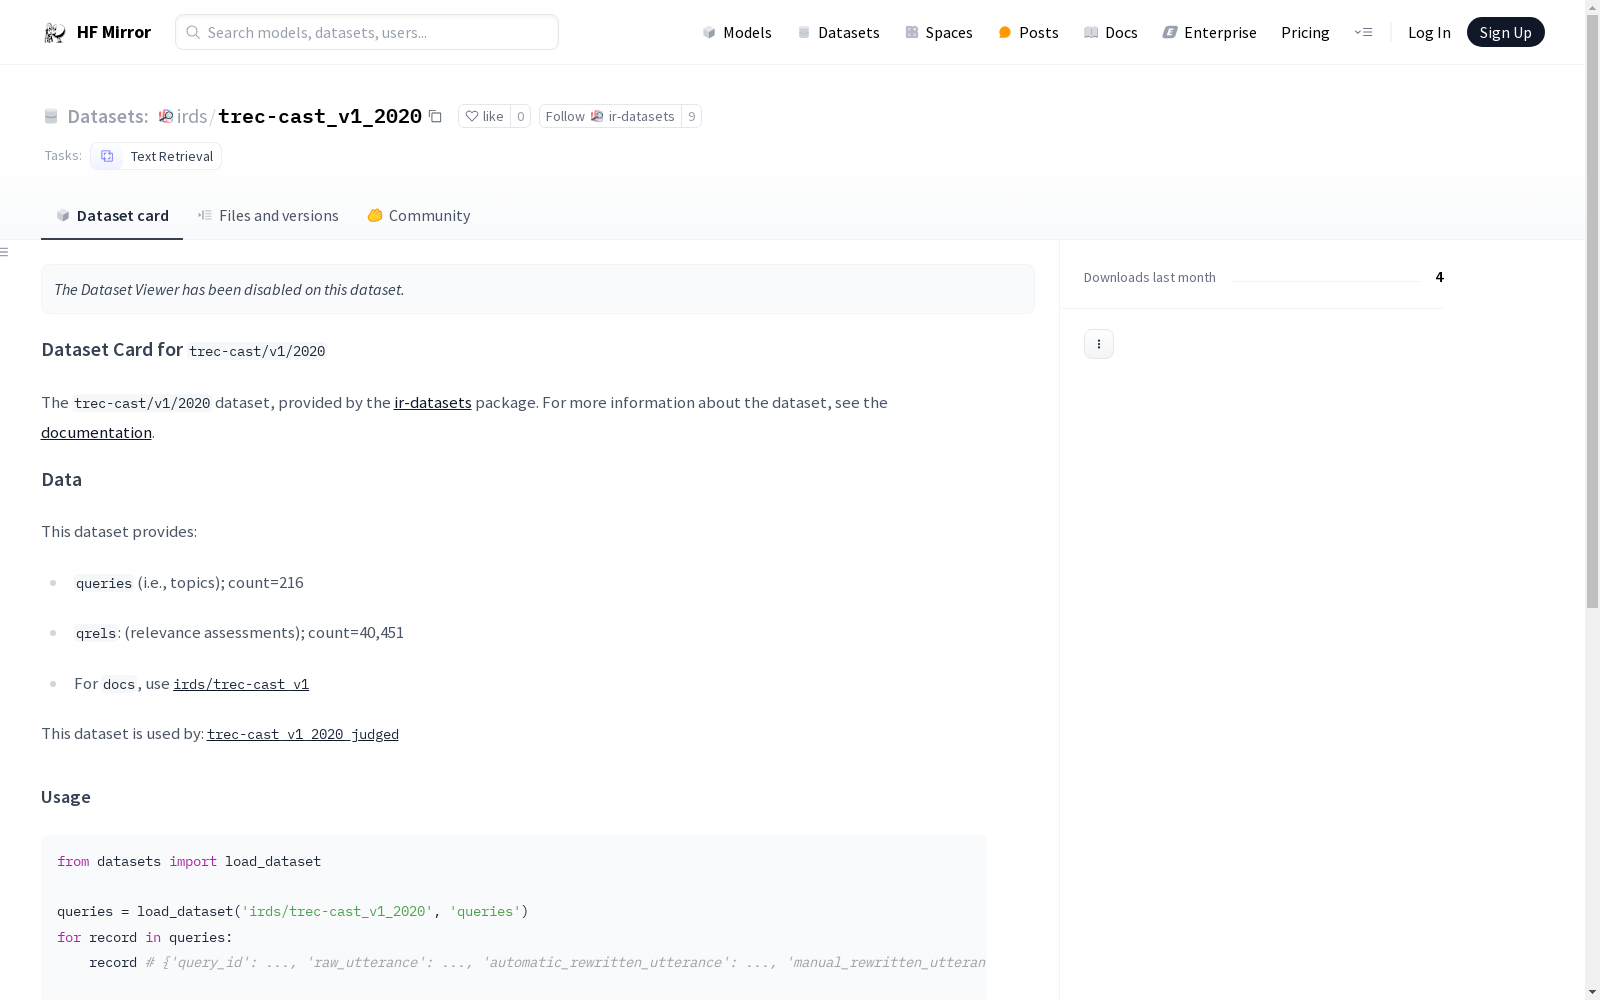Copy dataset name with the copy icon
This screenshot has width=1600, height=1000.
pyautogui.click(x=435, y=116)
